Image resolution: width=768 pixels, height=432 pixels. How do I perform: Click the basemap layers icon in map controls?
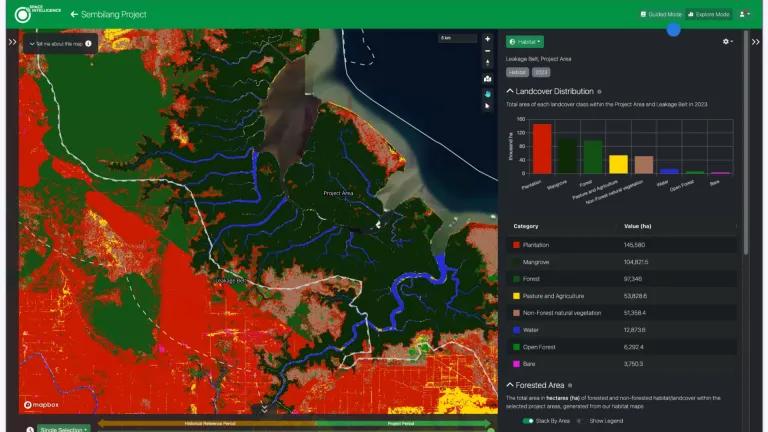click(487, 79)
